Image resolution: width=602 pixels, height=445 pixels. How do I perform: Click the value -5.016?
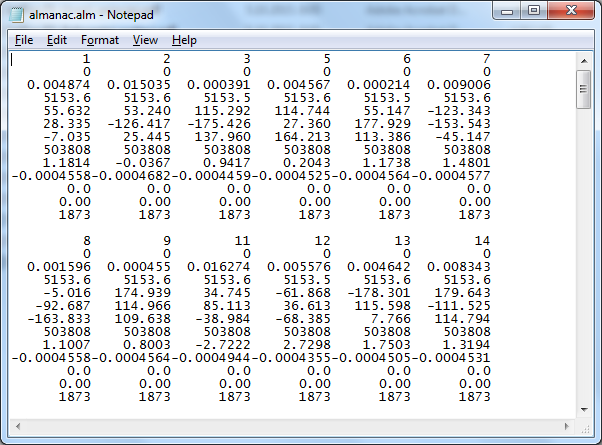click(x=67, y=293)
